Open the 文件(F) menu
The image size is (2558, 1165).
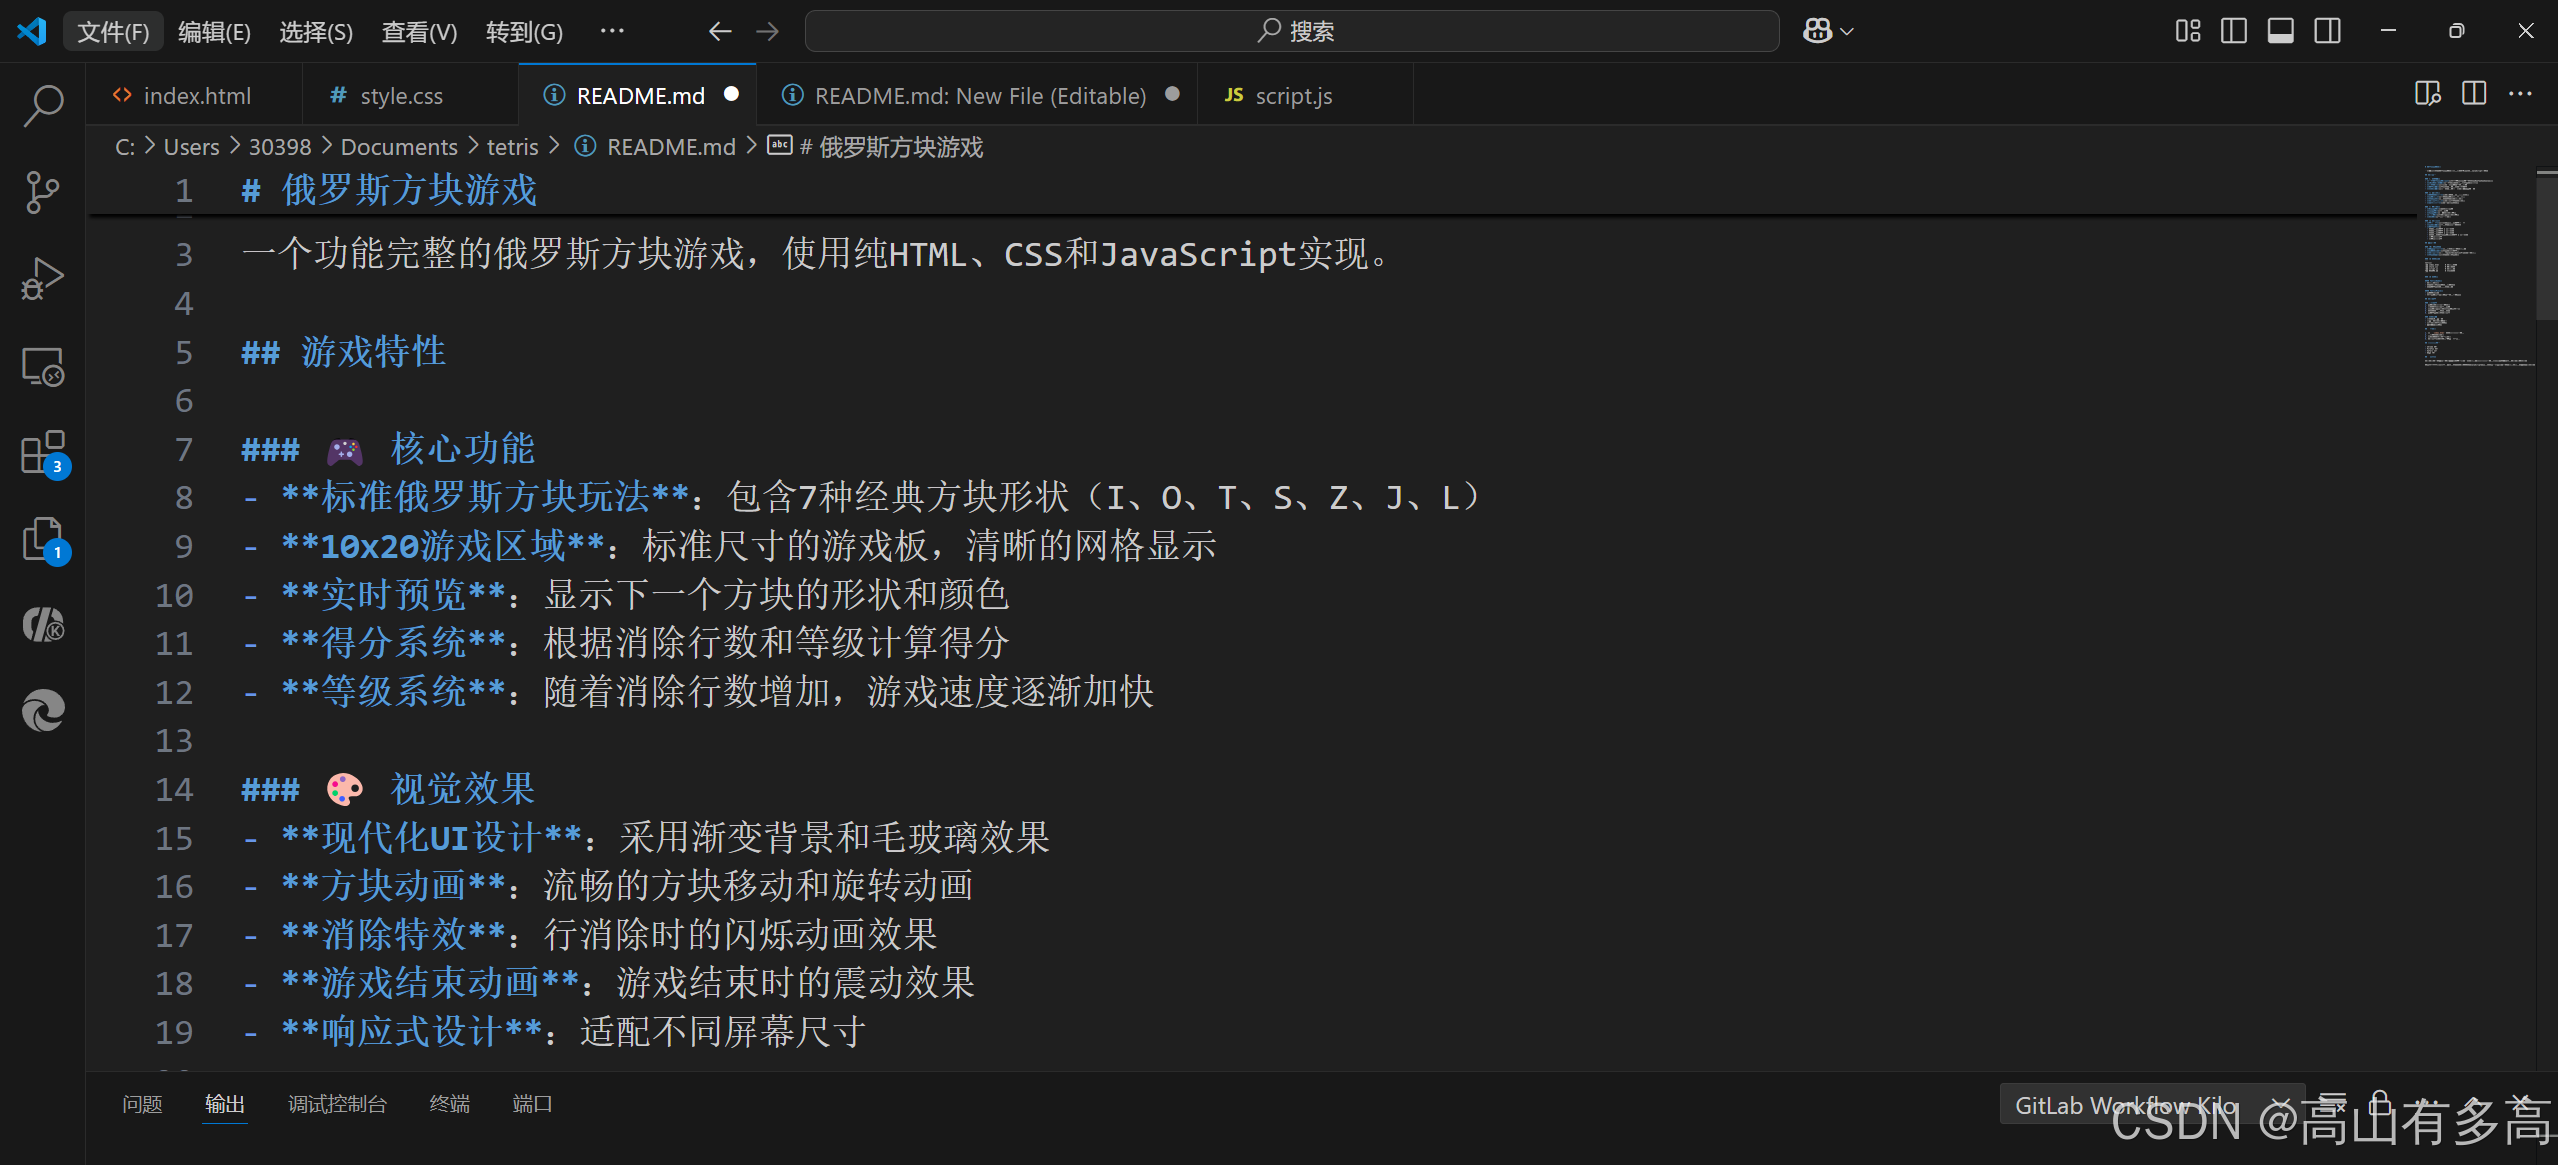pyautogui.click(x=113, y=32)
